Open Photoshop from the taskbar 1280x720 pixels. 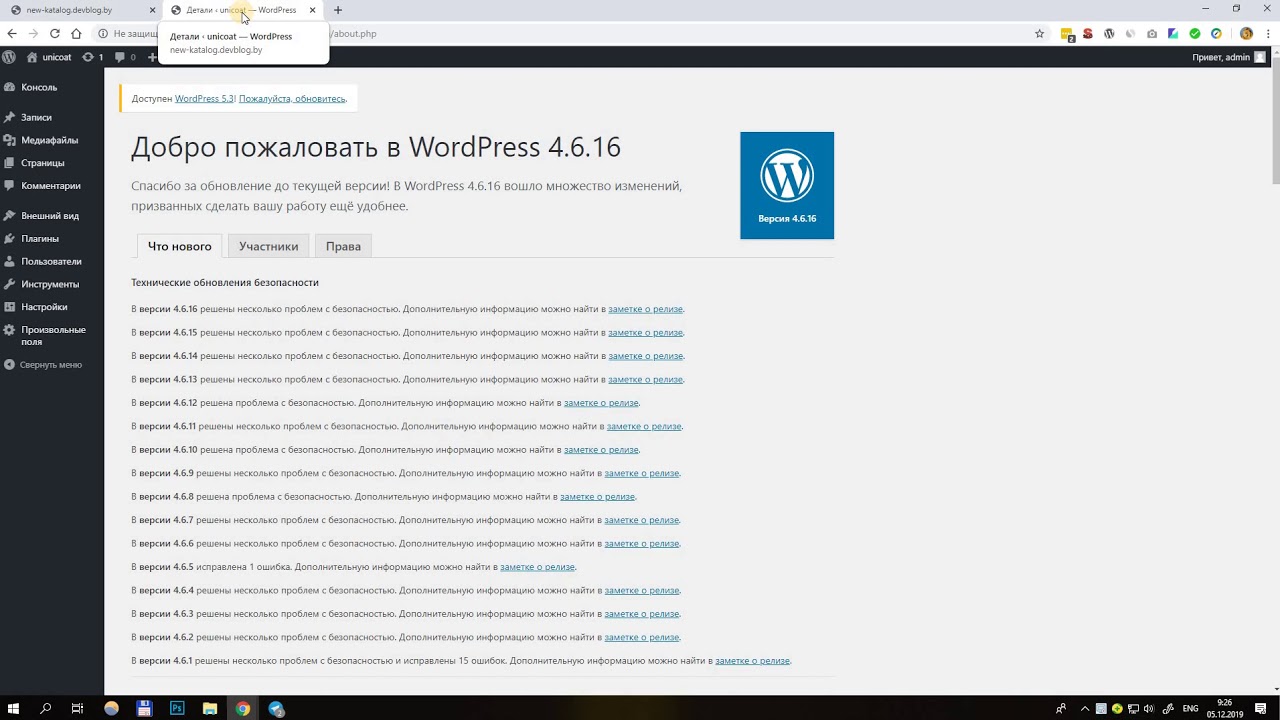(177, 708)
